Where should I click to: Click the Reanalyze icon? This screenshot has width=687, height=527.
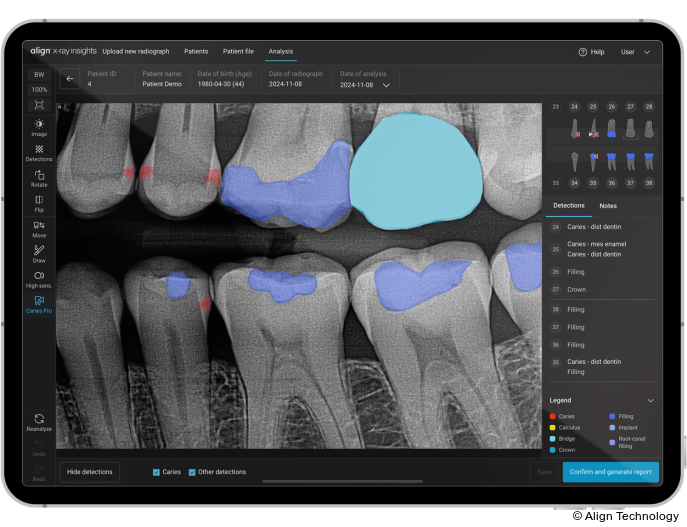39,419
